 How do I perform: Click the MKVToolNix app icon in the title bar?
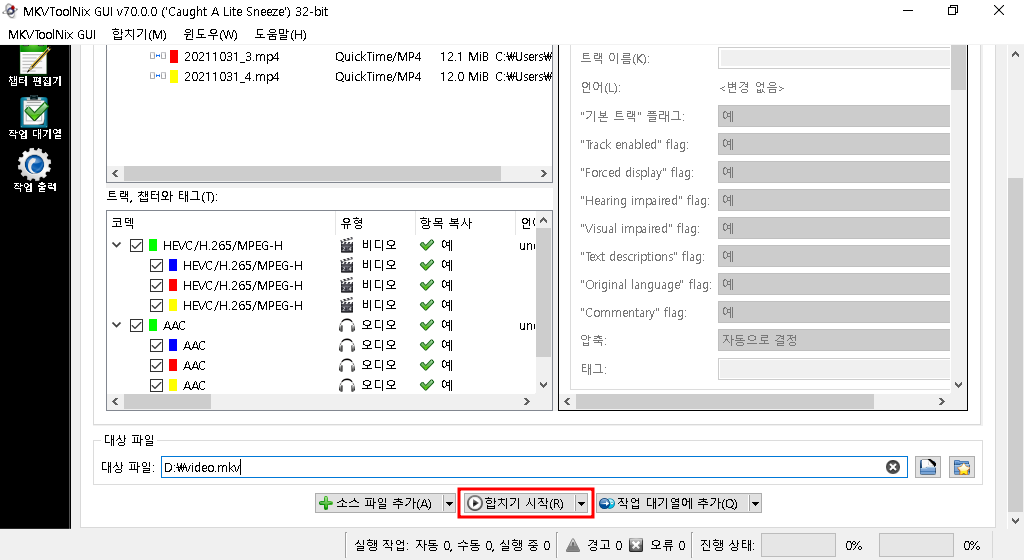10,11
